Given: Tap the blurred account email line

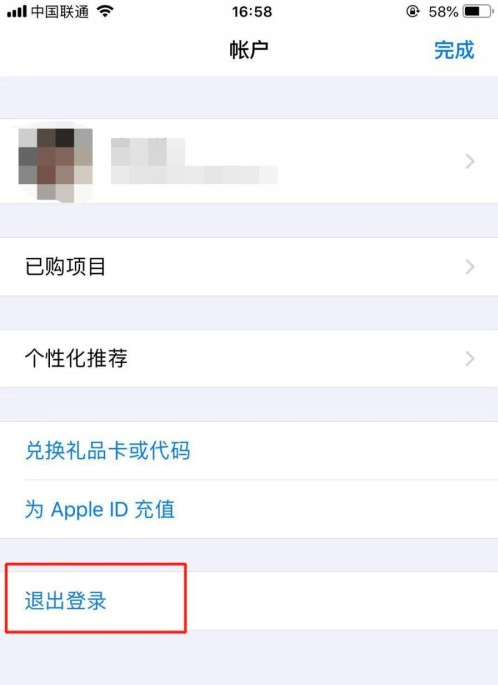Looking at the screenshot, I should (194, 175).
